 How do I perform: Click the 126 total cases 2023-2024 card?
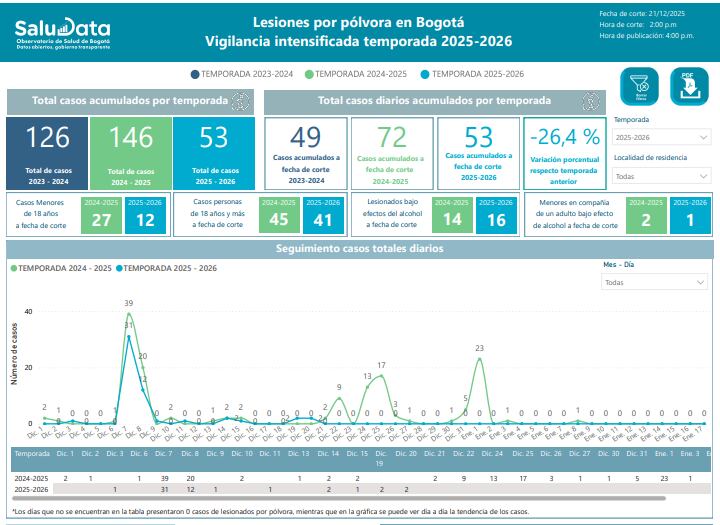point(48,151)
